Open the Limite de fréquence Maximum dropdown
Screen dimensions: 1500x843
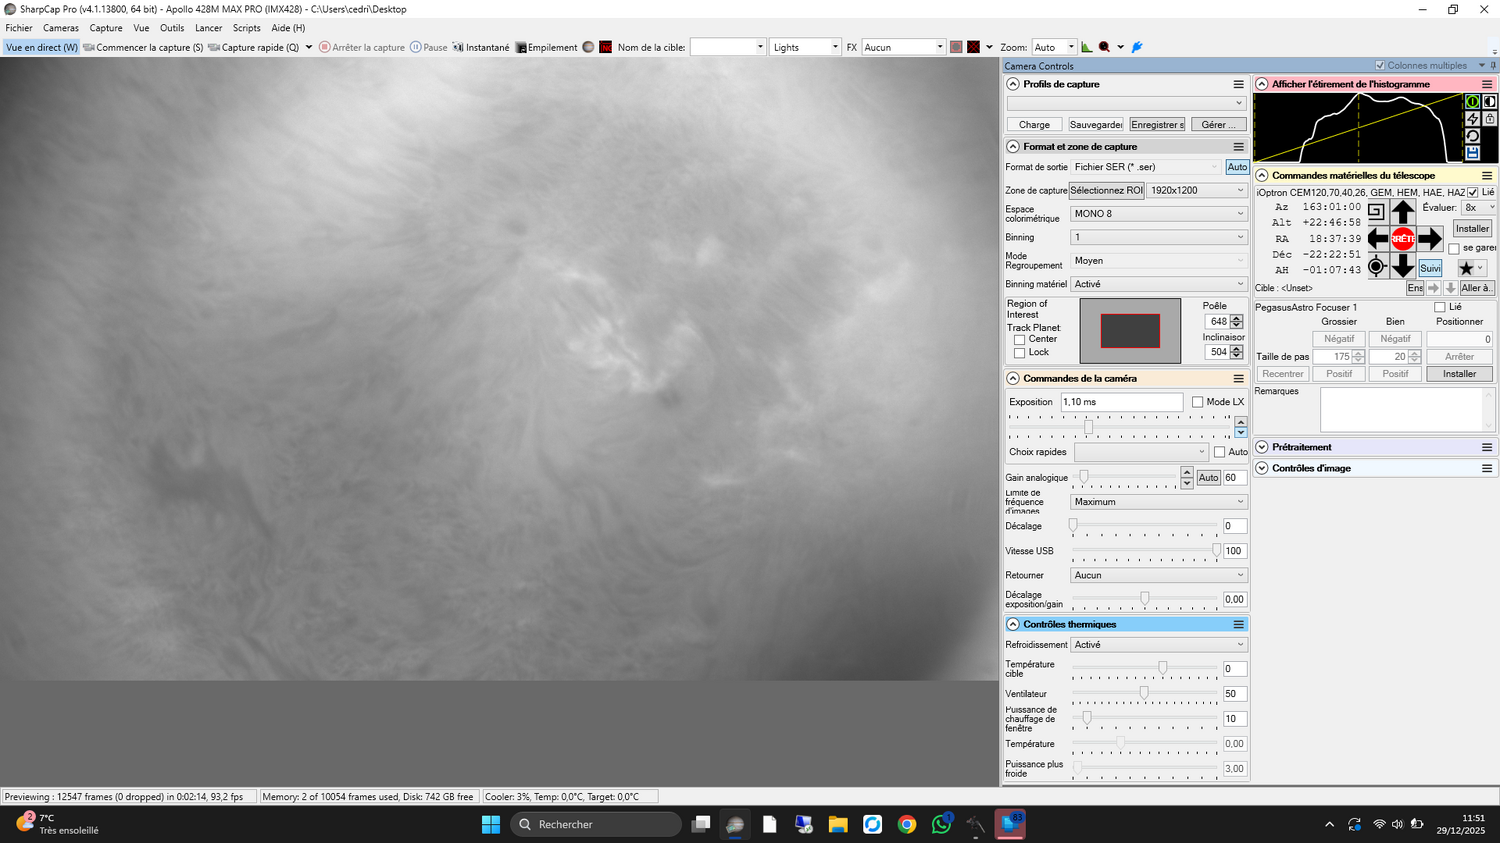[x=1159, y=502]
